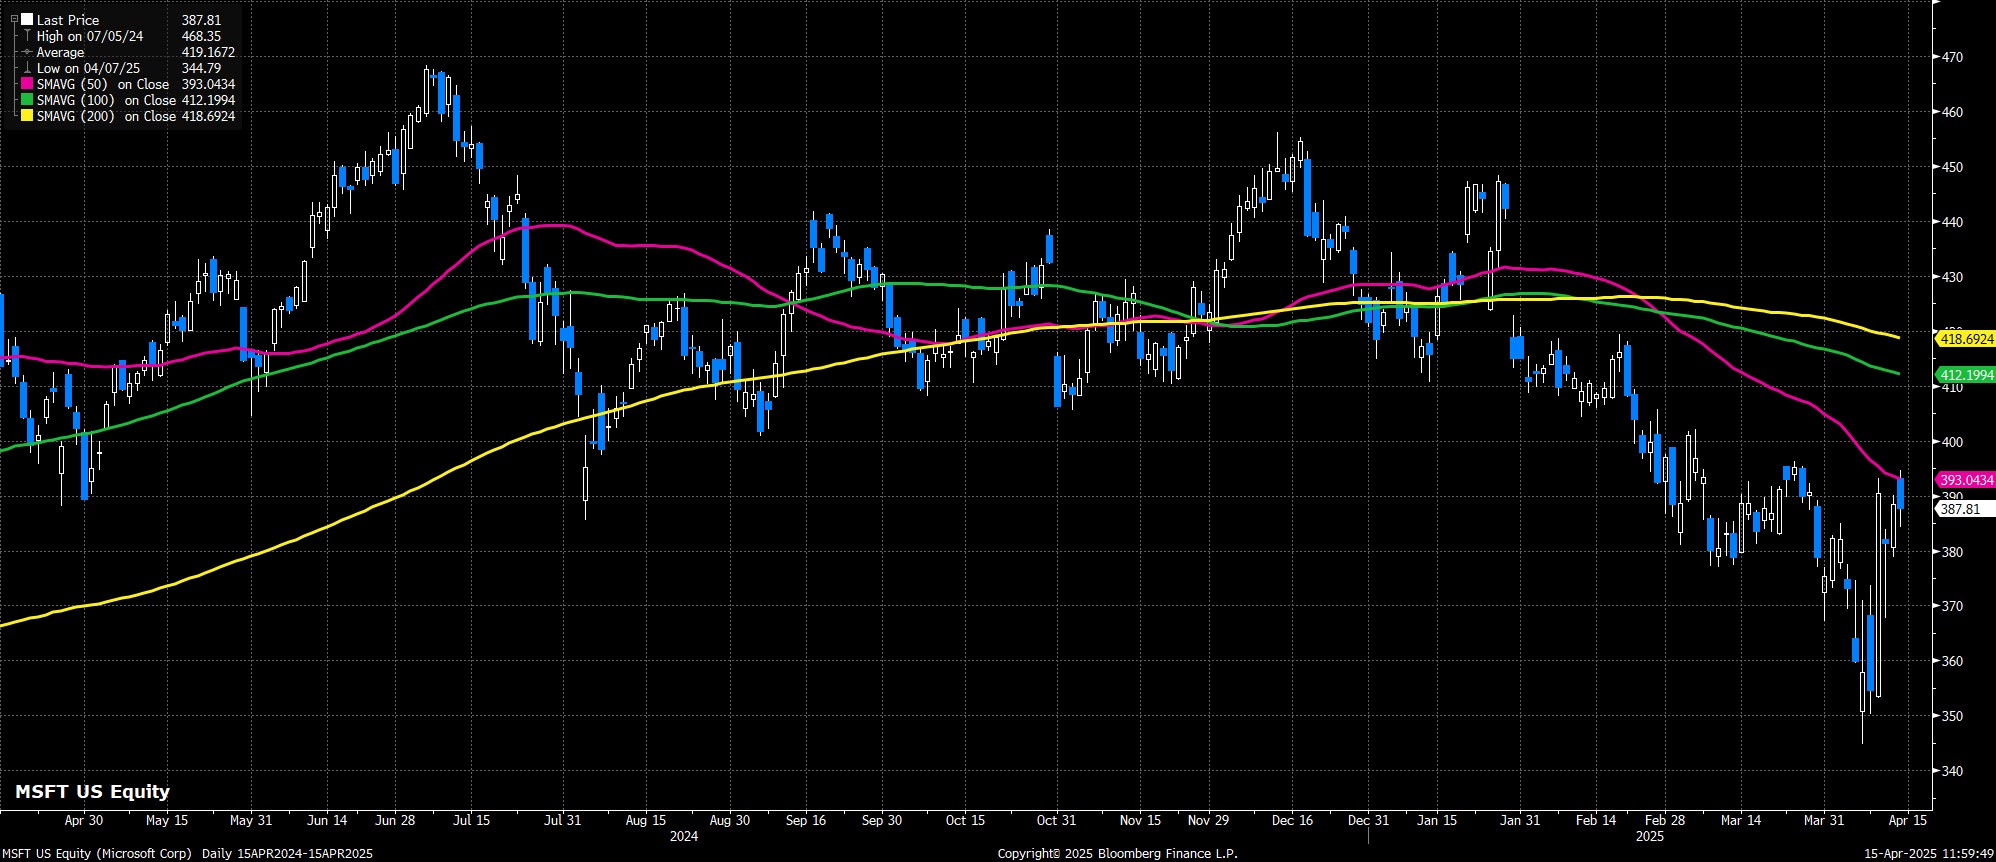Click the 470 label on price axis
The width and height of the screenshot is (1996, 862).
coord(1951,58)
